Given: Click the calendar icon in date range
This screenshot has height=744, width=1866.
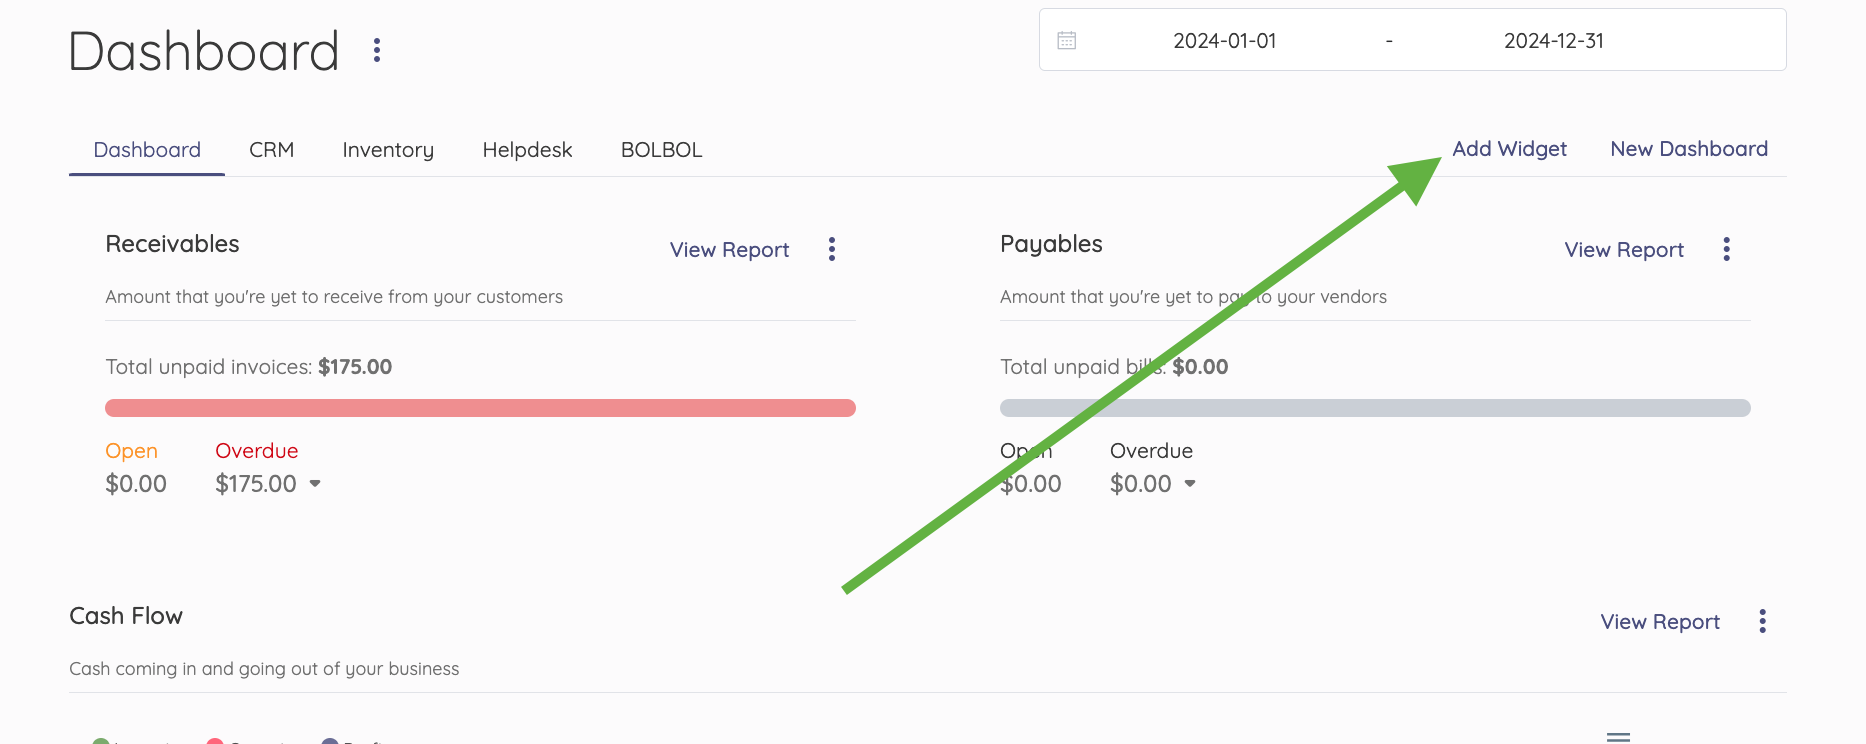Looking at the screenshot, I should tap(1067, 40).
